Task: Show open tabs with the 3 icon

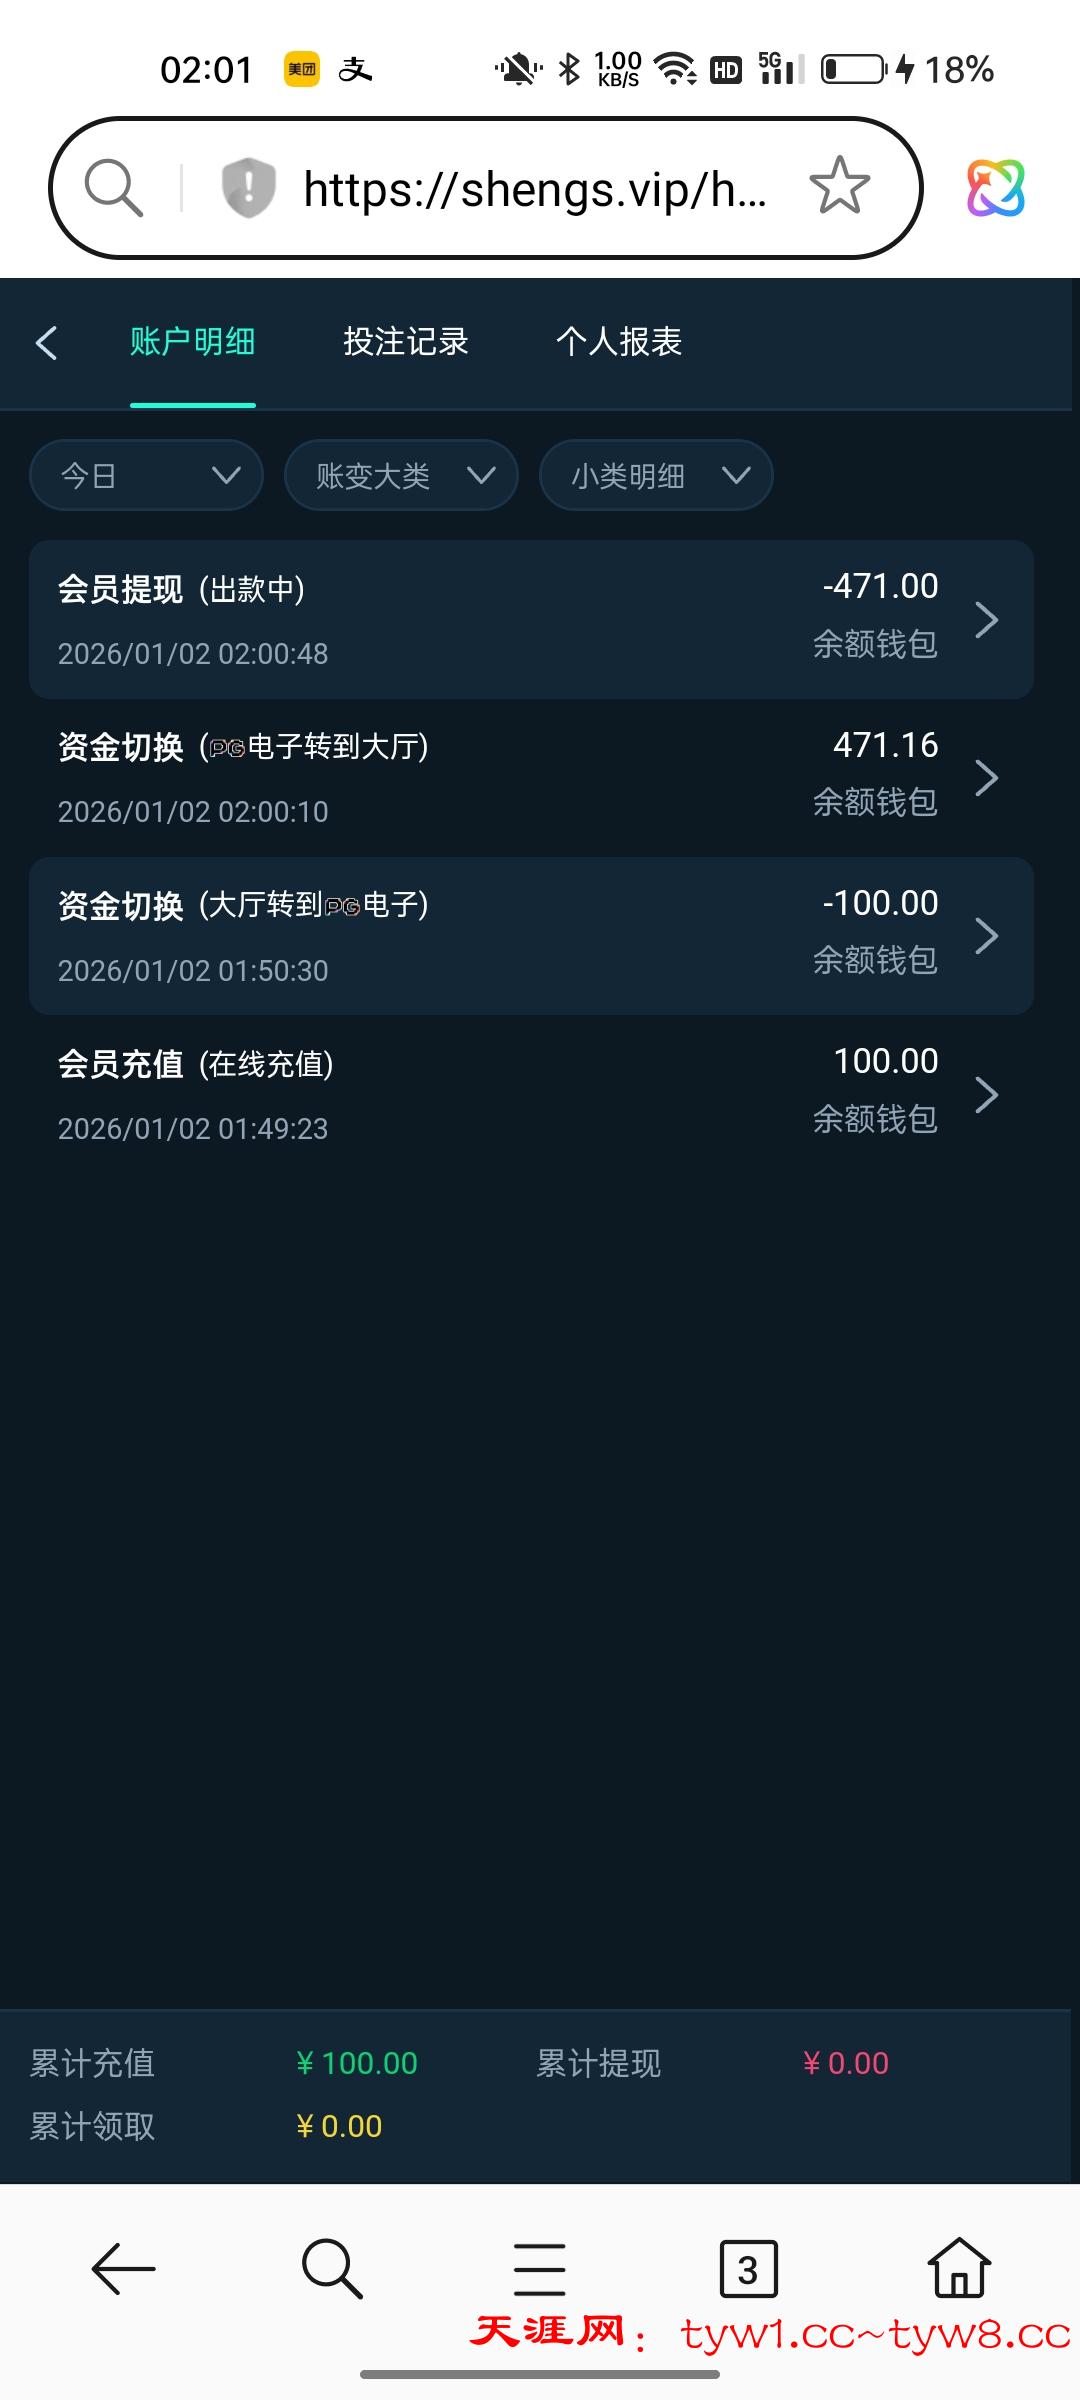Action: click(748, 2268)
